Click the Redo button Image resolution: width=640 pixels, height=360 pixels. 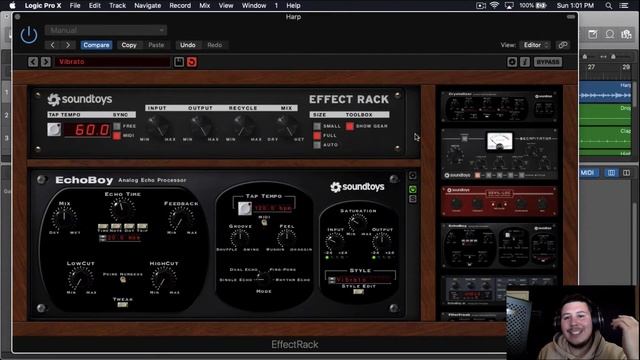pyautogui.click(x=215, y=45)
